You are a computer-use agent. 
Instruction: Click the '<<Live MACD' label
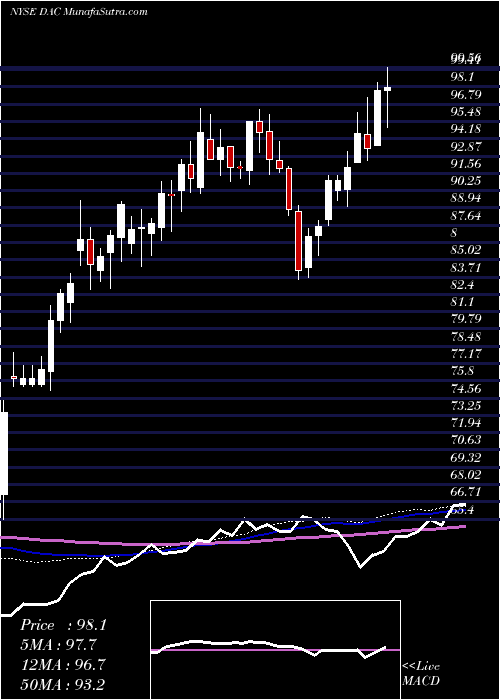[x=421, y=674]
